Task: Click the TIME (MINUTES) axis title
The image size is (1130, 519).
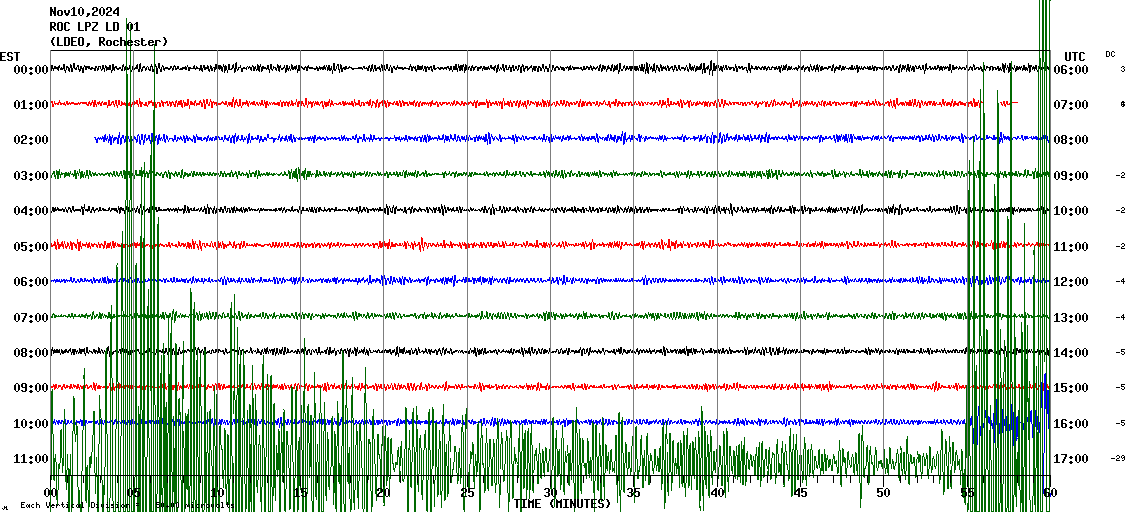Action: tap(562, 504)
